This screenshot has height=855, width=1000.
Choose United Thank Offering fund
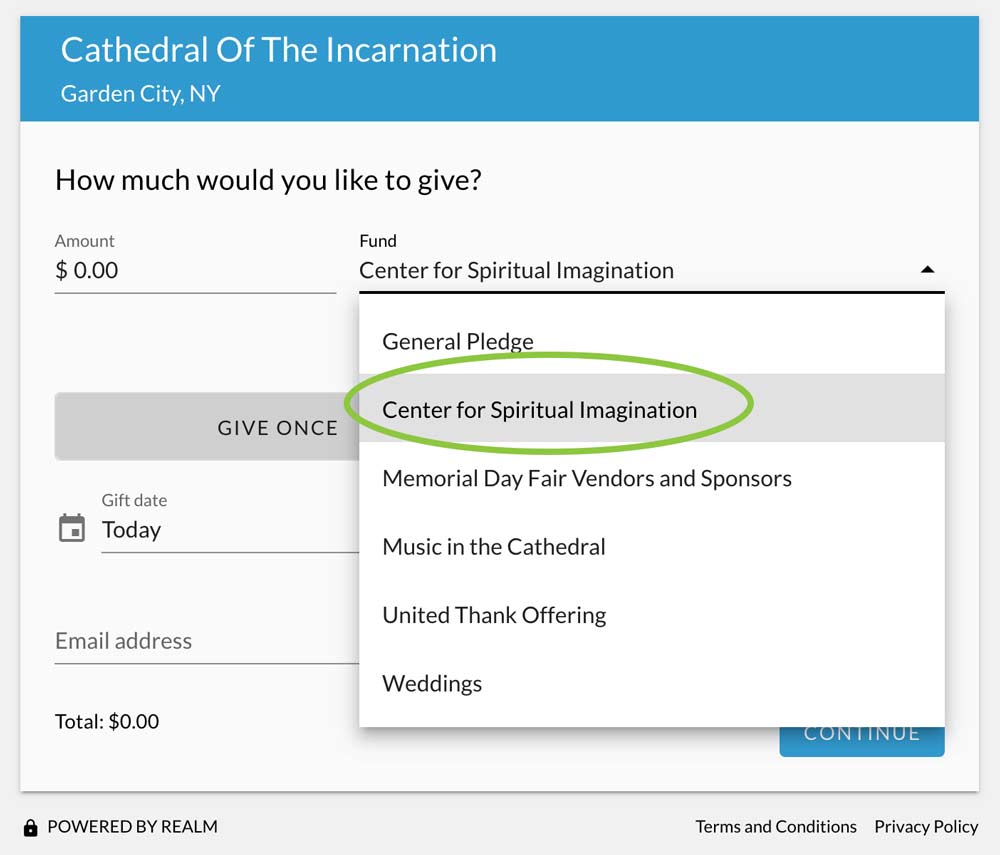coord(651,615)
